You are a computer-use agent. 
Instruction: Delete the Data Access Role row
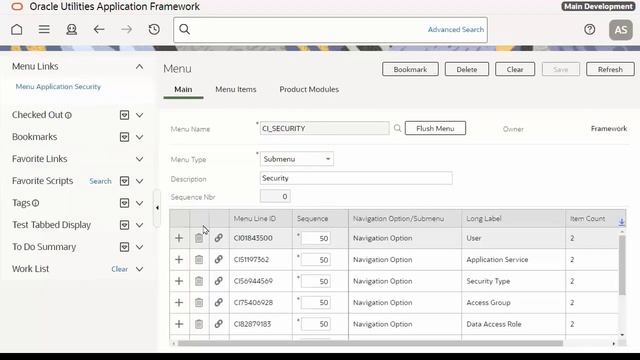coord(199,324)
